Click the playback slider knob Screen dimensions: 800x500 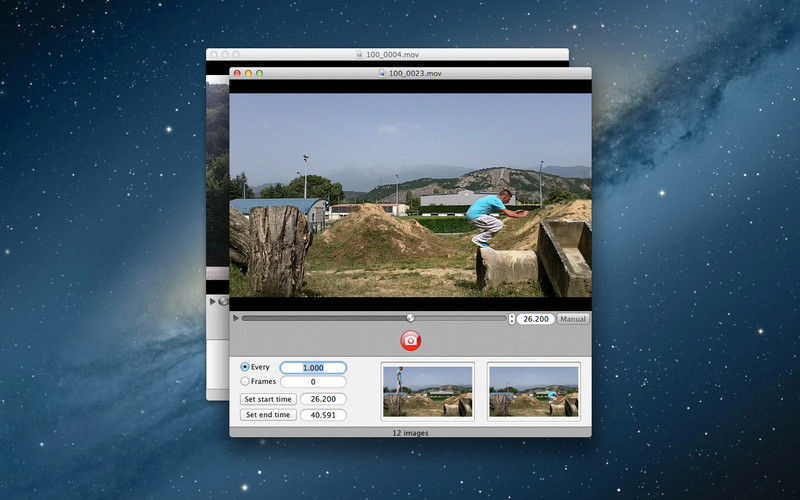pyautogui.click(x=410, y=318)
